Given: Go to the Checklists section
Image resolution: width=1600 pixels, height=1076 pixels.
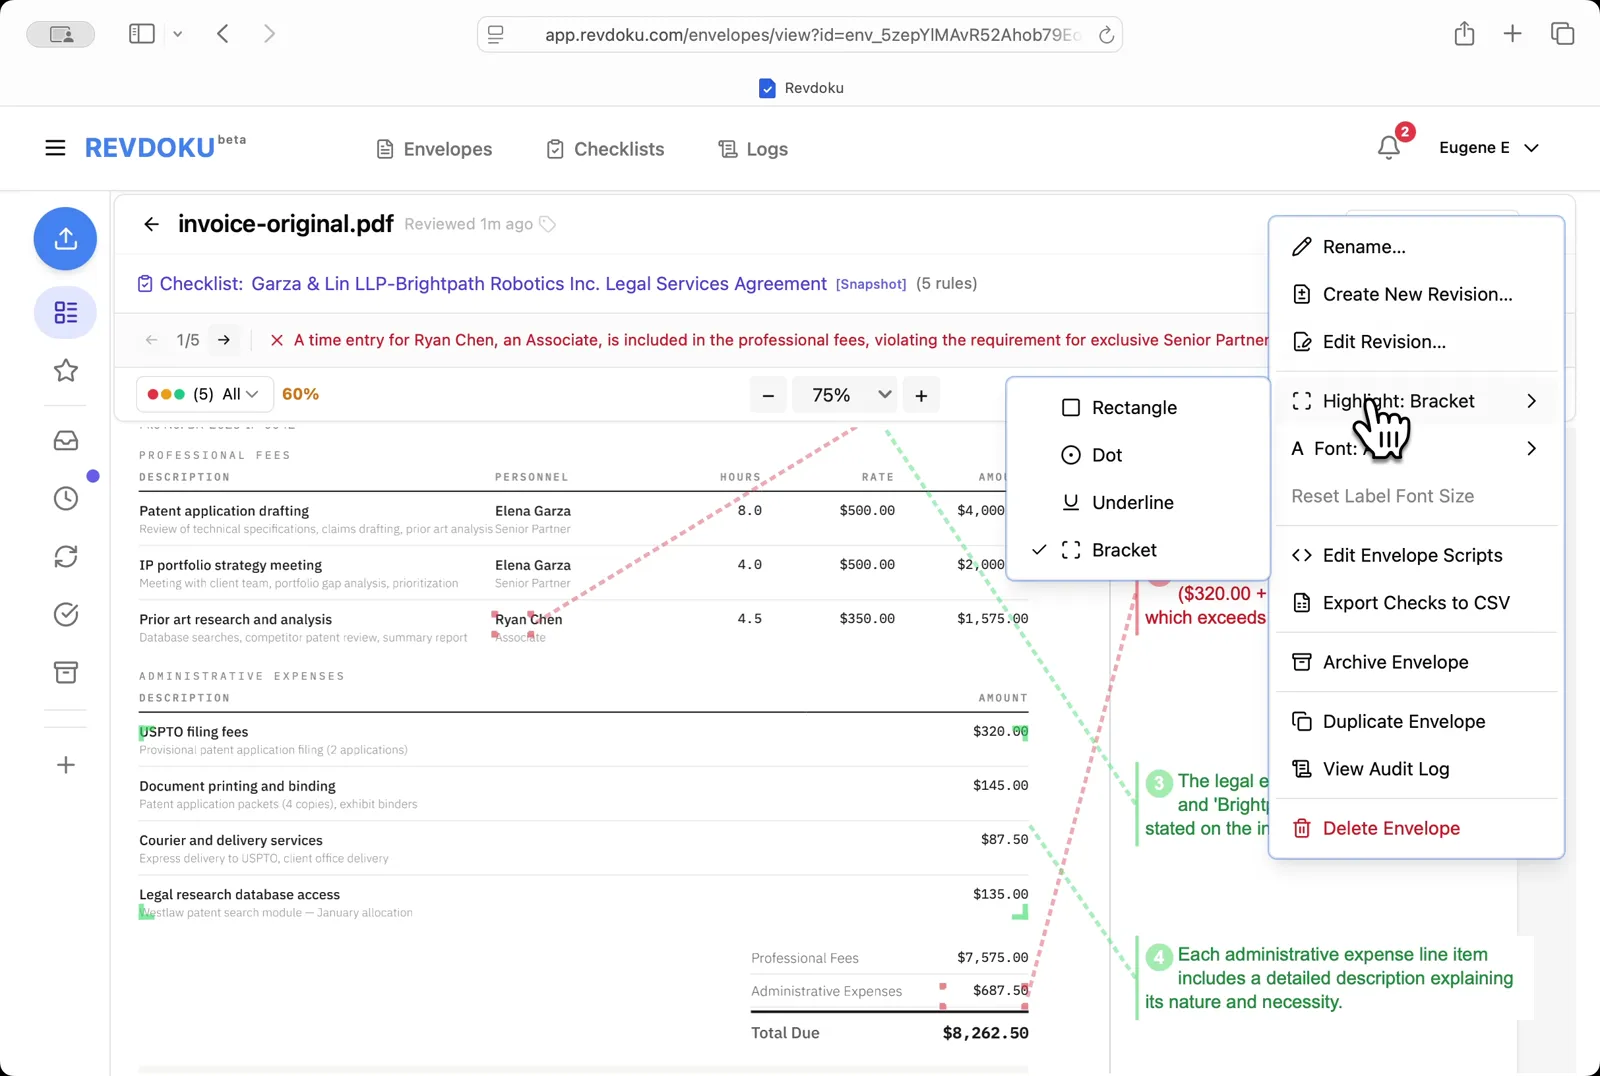Looking at the screenshot, I should tap(605, 149).
